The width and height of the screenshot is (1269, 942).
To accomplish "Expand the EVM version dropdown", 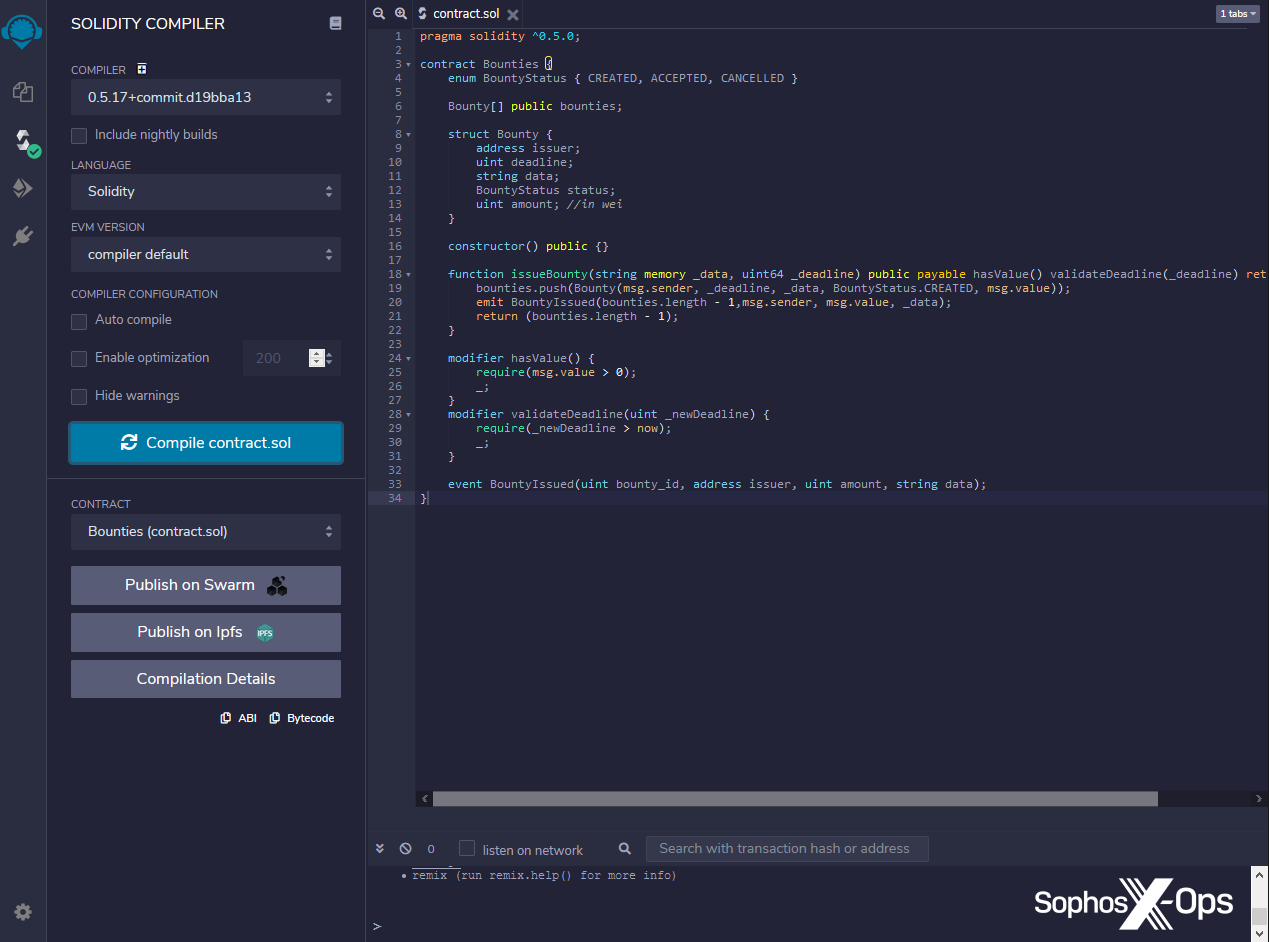I will 206,255.
